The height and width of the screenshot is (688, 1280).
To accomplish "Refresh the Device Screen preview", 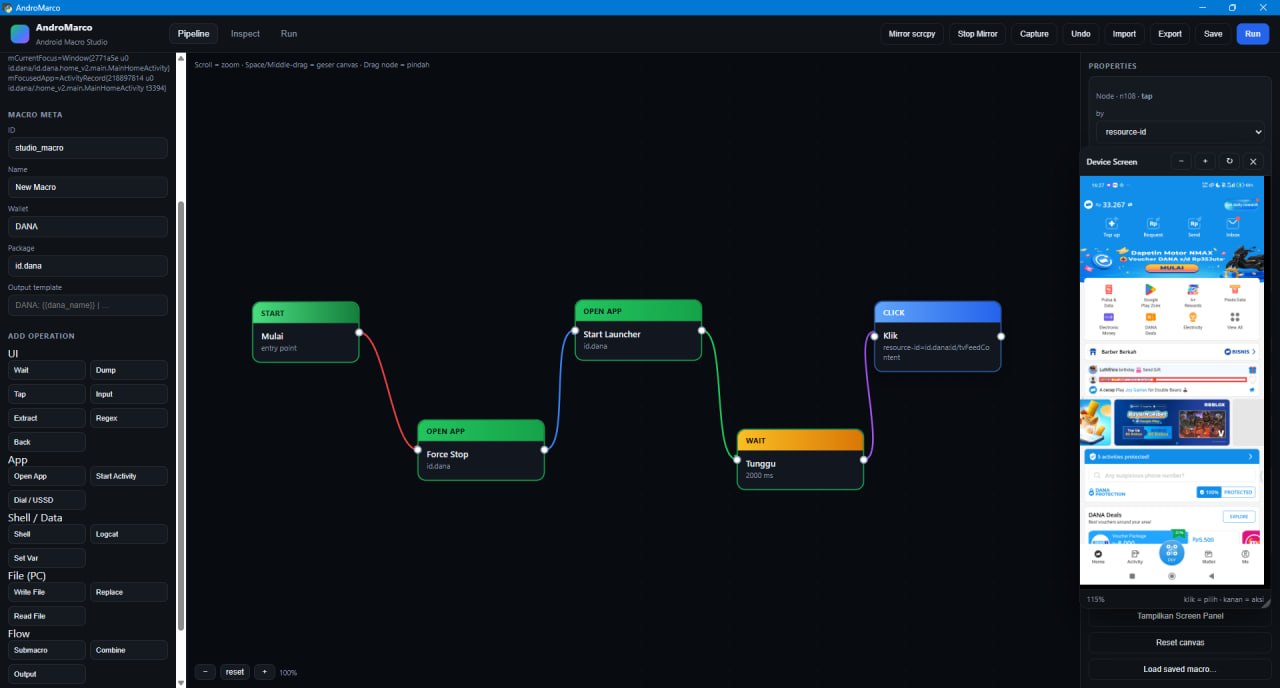I will coord(1229,161).
